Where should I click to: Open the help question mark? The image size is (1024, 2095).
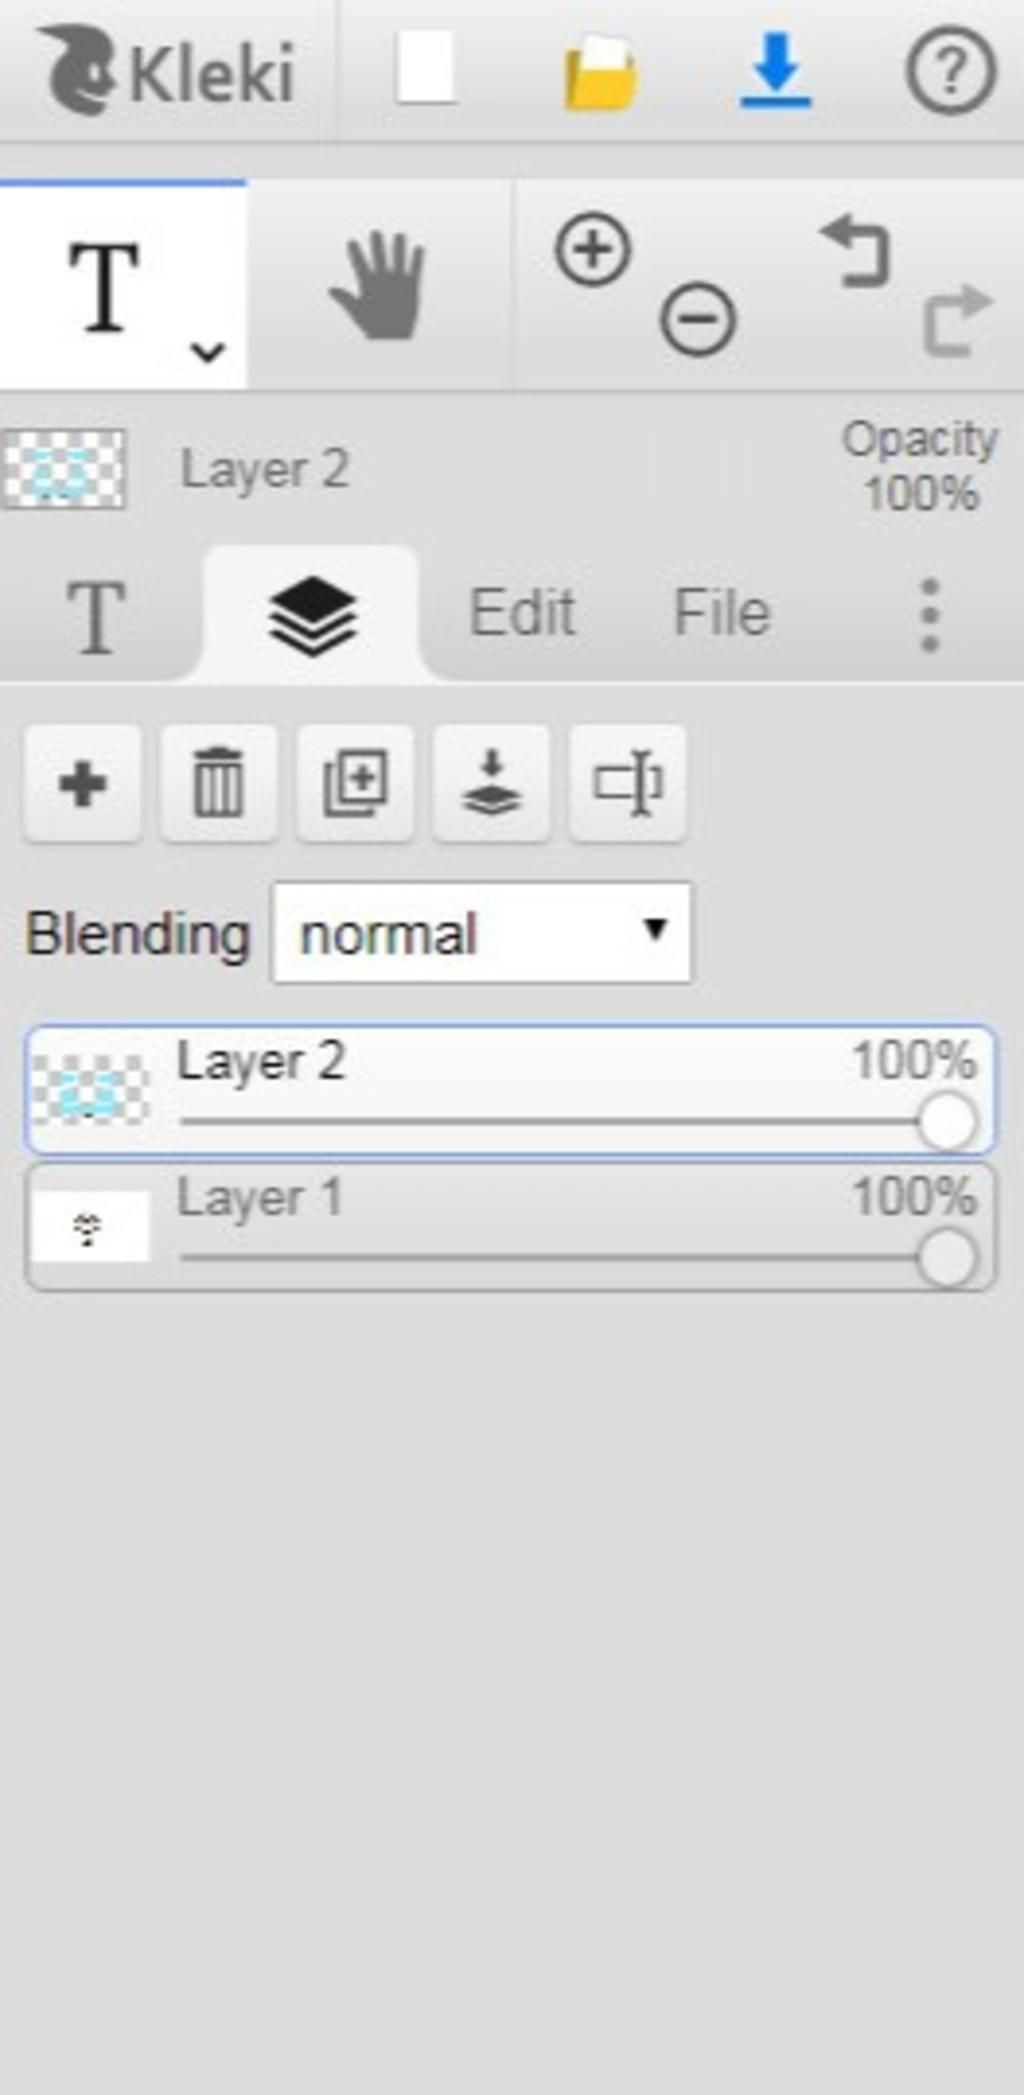(950, 70)
